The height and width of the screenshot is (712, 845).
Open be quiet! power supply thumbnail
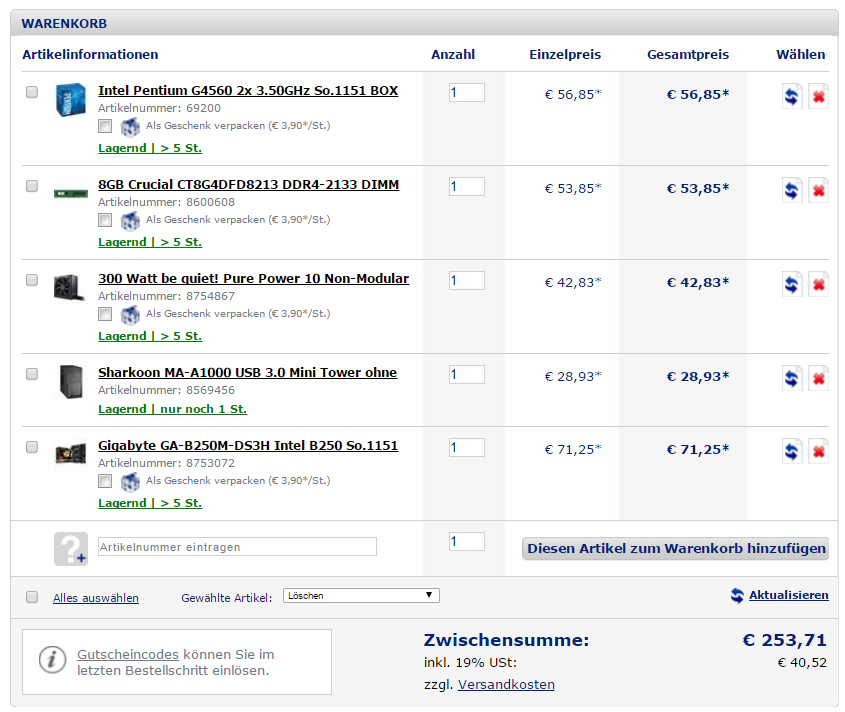(70, 287)
